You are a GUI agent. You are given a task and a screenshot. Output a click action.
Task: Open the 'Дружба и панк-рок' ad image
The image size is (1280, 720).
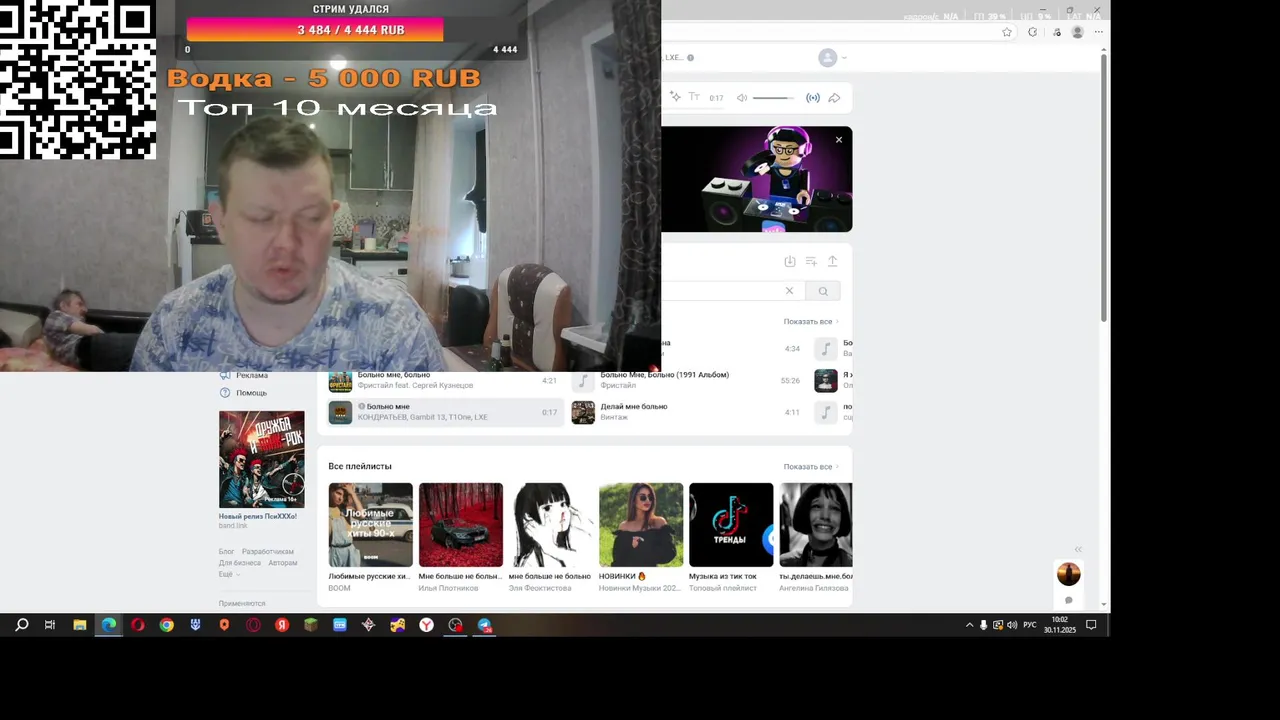pyautogui.click(x=262, y=459)
